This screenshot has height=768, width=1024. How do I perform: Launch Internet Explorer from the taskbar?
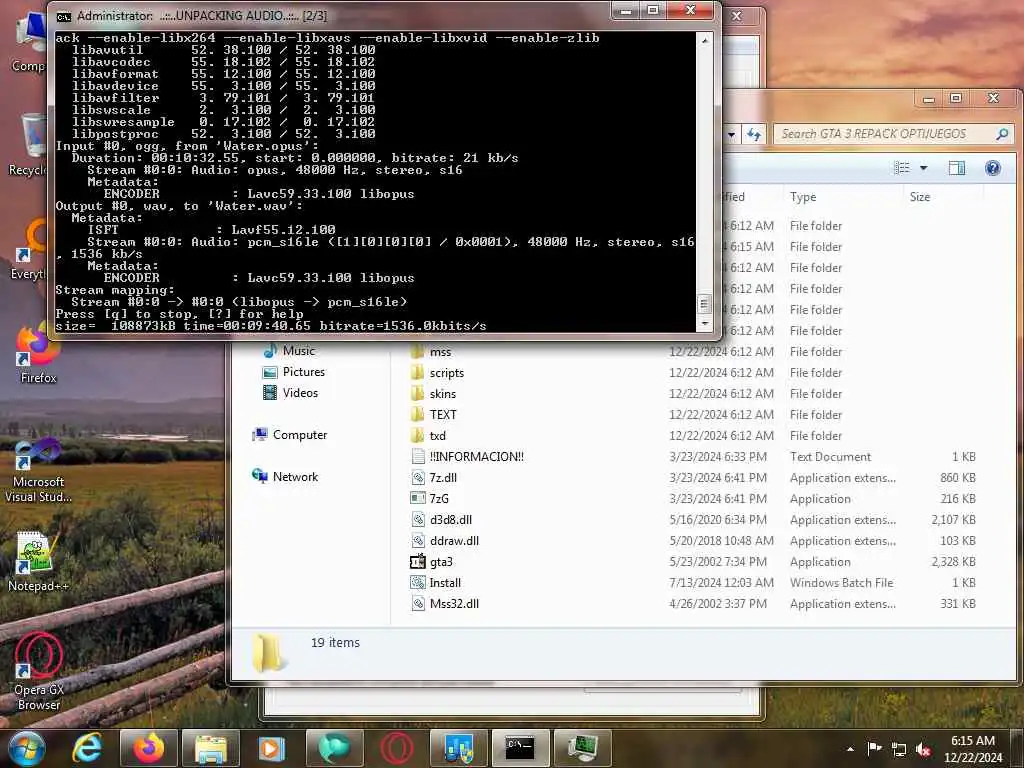[x=87, y=748]
